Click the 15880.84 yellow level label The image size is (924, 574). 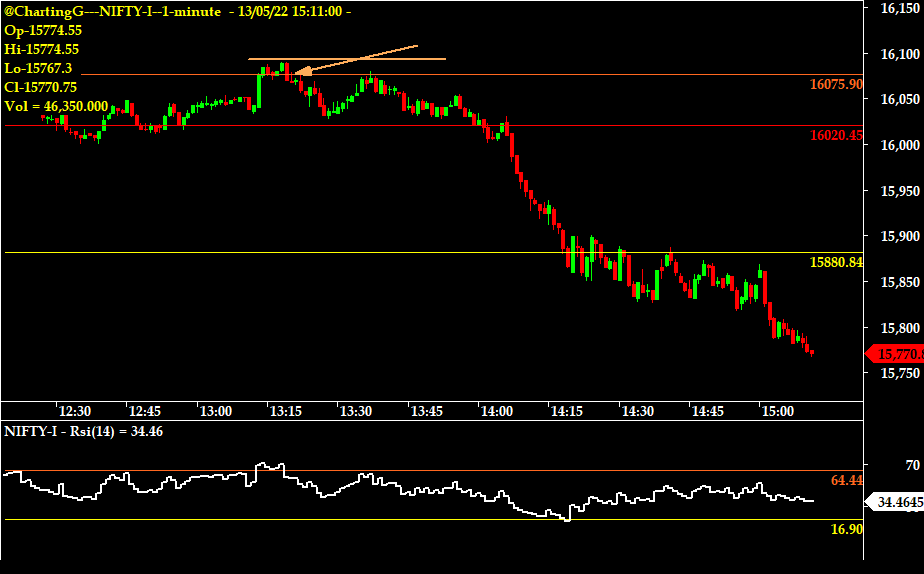[x=836, y=262]
